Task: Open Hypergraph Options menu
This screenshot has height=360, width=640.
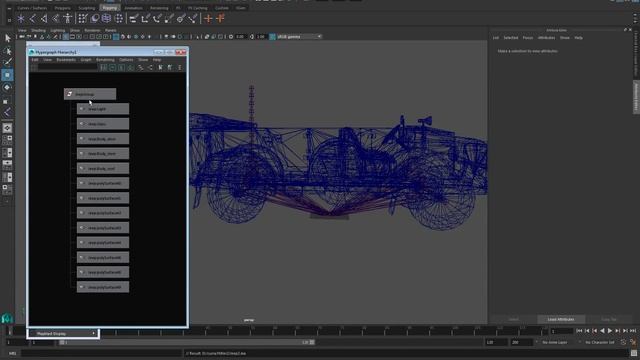Action: (x=126, y=60)
